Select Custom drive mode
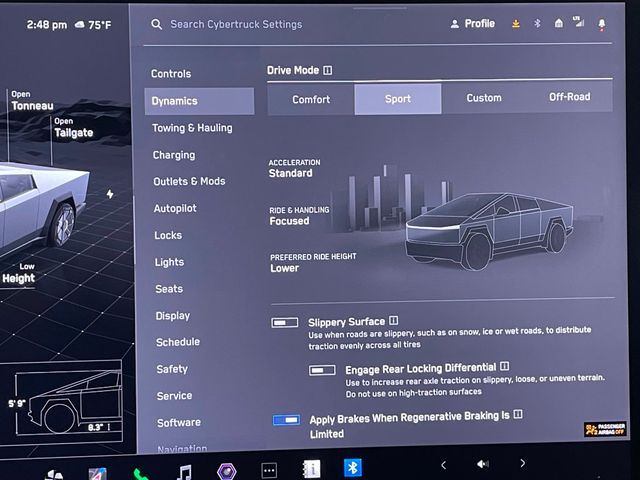Image resolution: width=640 pixels, height=480 pixels. (484, 98)
